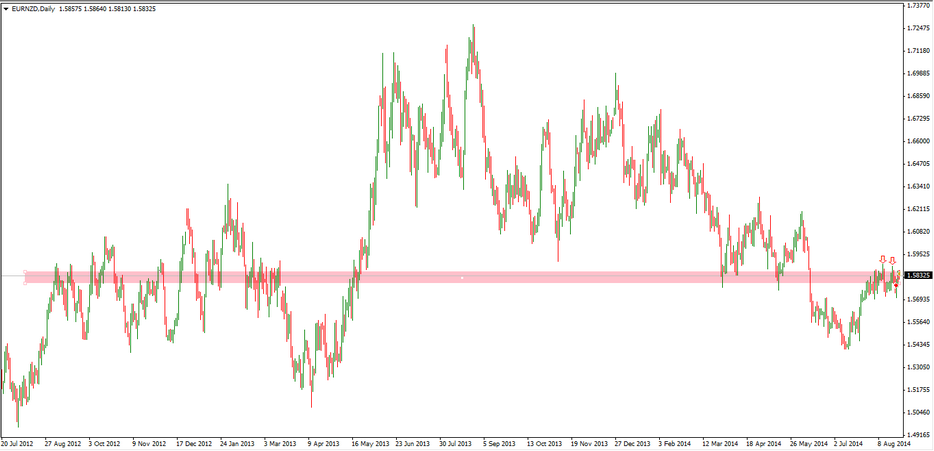Click the right red down-arrow marker
Viewport: 934px width, 451px height.
(x=893, y=262)
